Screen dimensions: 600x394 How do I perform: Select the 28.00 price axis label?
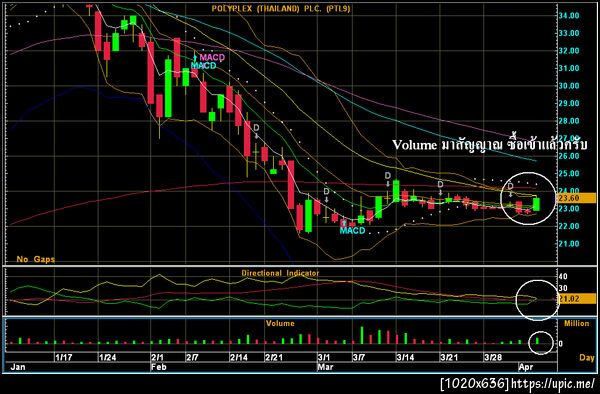[569, 121]
